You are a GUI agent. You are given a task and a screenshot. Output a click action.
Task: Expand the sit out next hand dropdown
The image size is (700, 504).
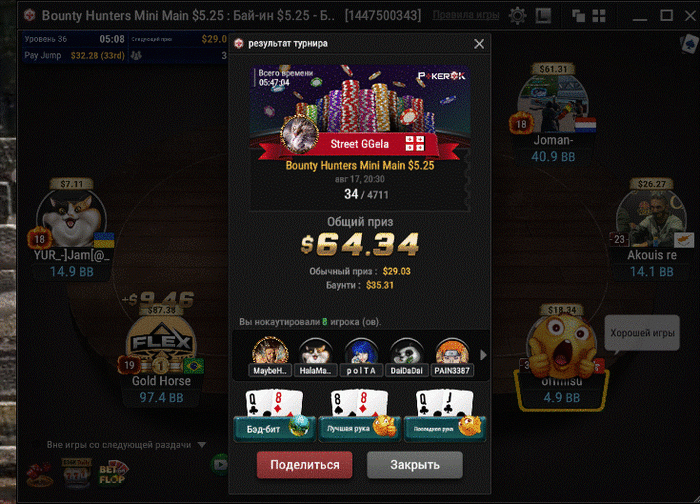[202, 445]
